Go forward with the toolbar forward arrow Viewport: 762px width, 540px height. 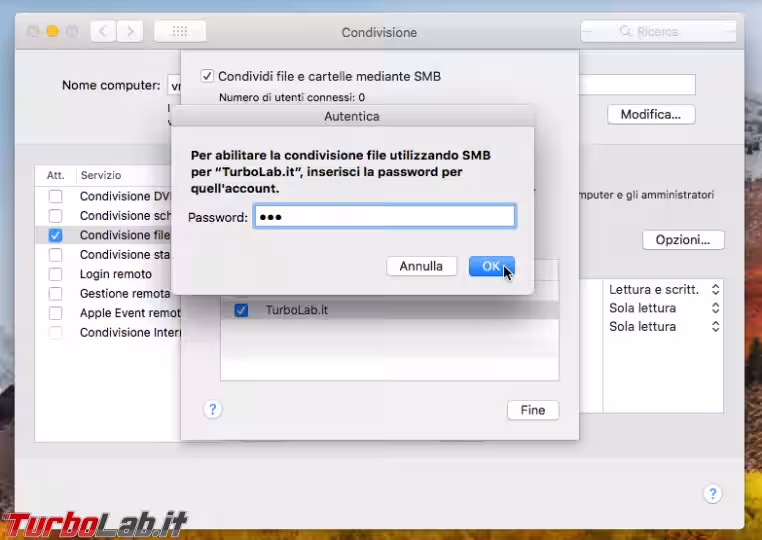coord(130,32)
